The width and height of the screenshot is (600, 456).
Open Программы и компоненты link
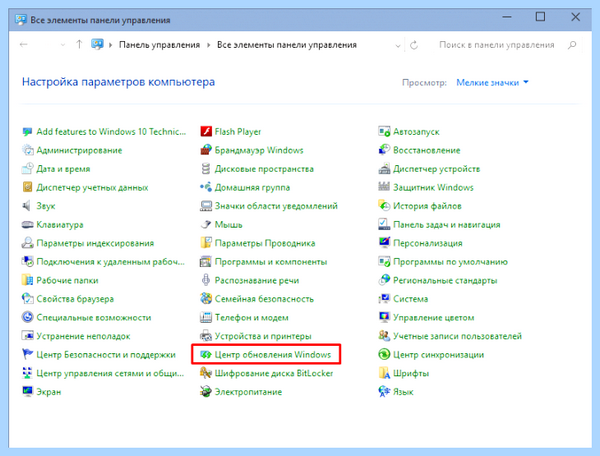[271, 262]
